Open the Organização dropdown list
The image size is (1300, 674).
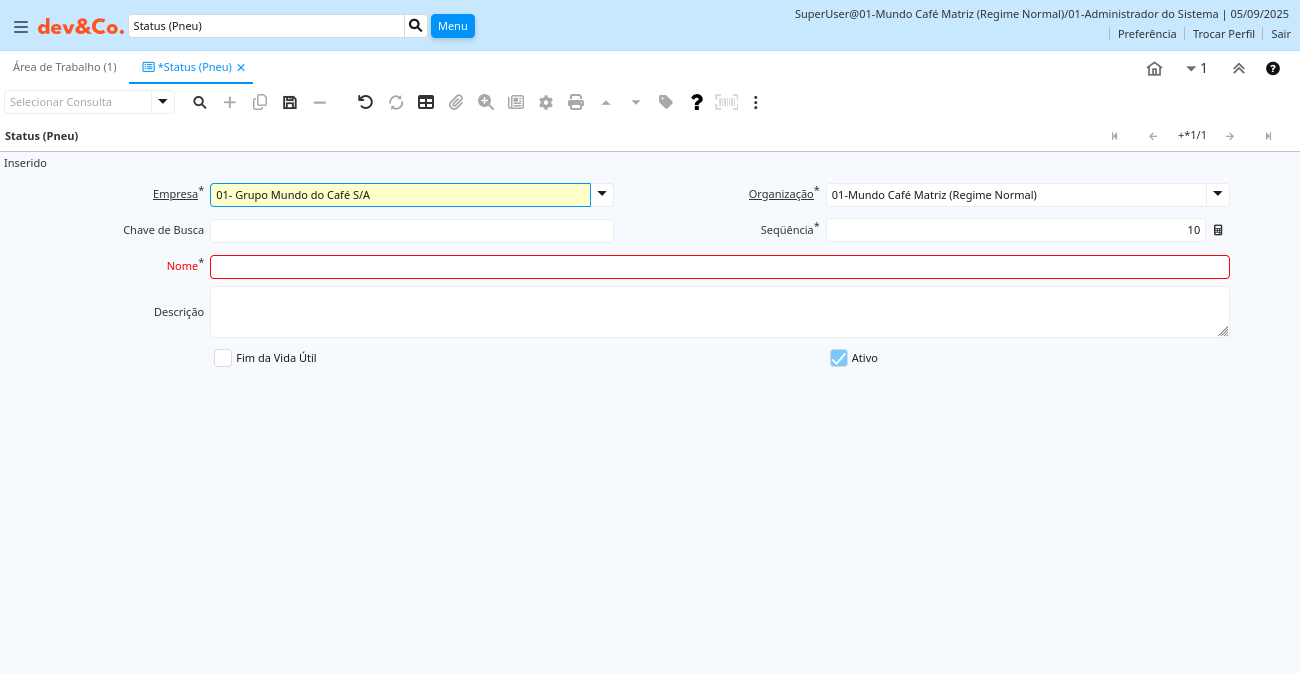tap(1218, 194)
